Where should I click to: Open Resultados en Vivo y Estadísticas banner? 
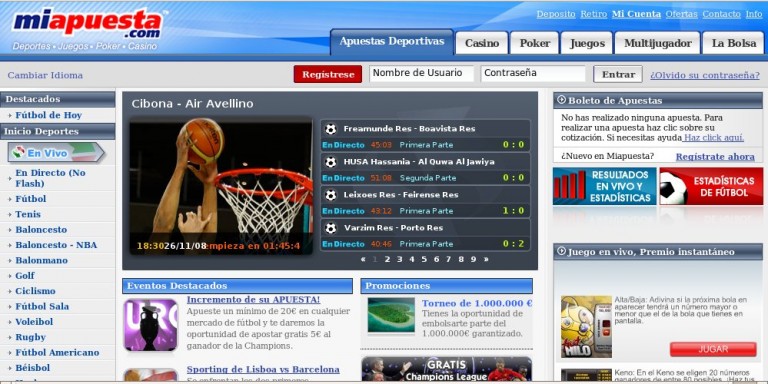pos(604,186)
